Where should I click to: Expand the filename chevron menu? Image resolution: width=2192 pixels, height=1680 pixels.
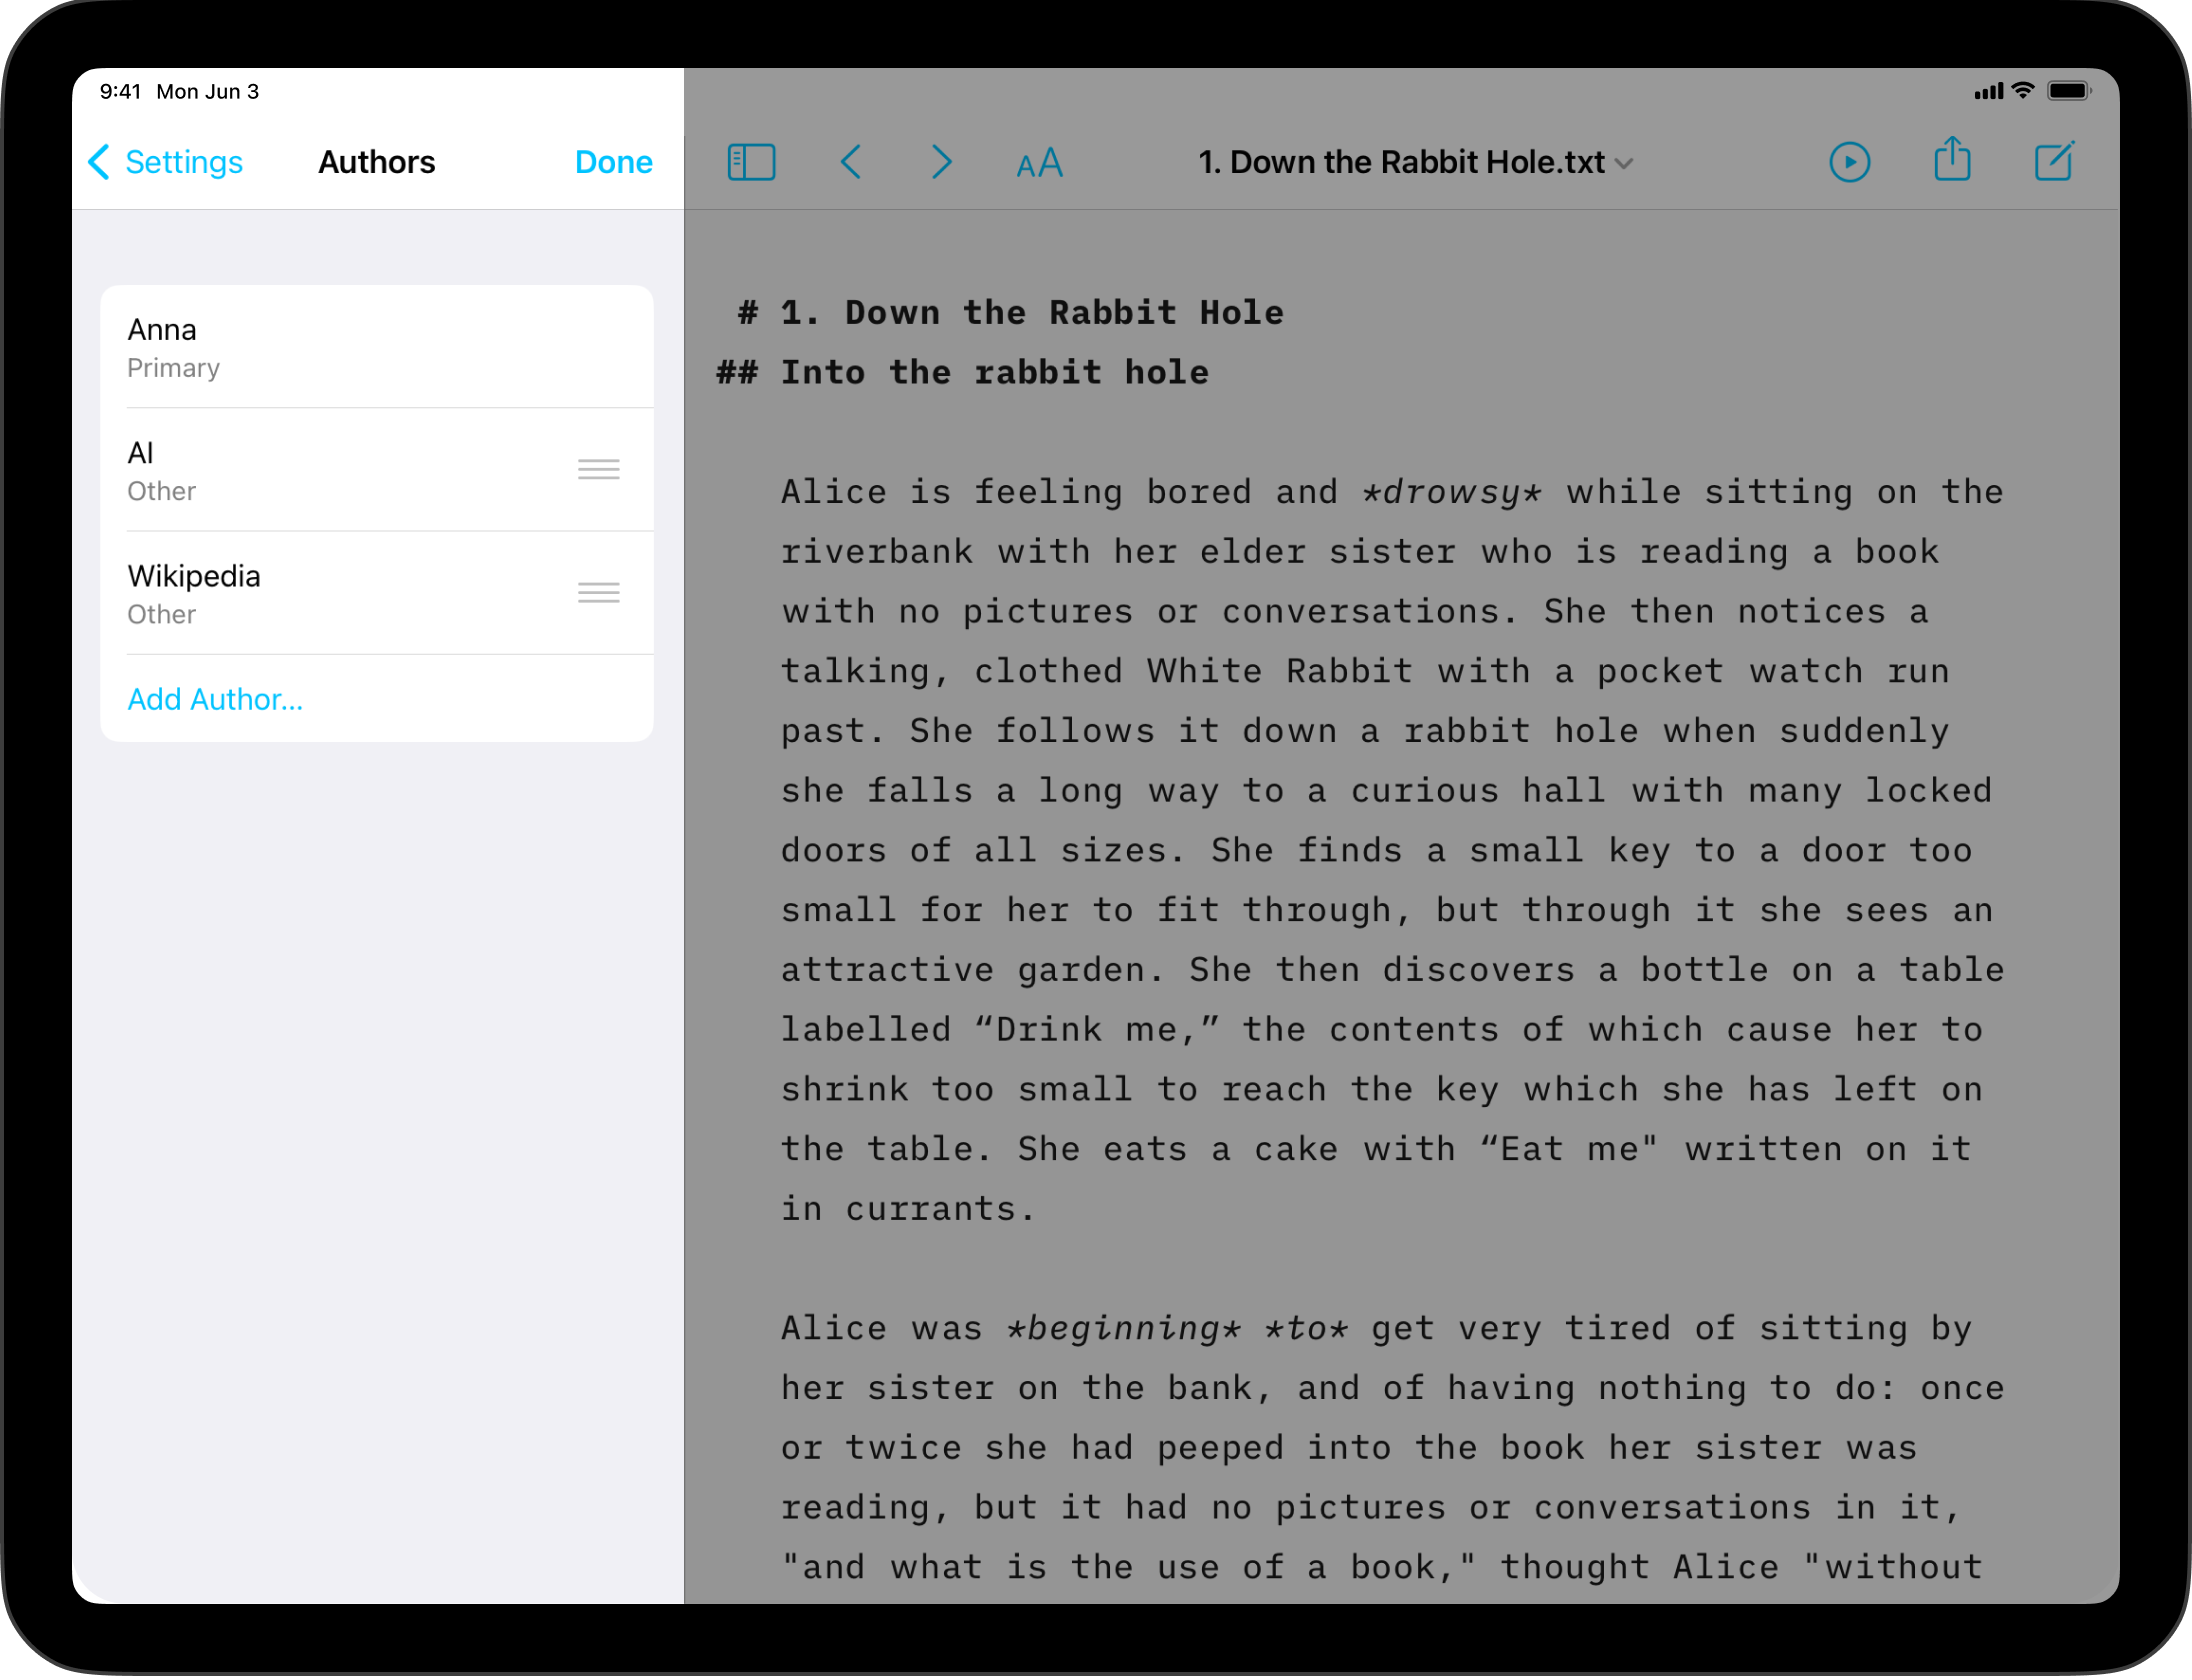(x=1625, y=163)
